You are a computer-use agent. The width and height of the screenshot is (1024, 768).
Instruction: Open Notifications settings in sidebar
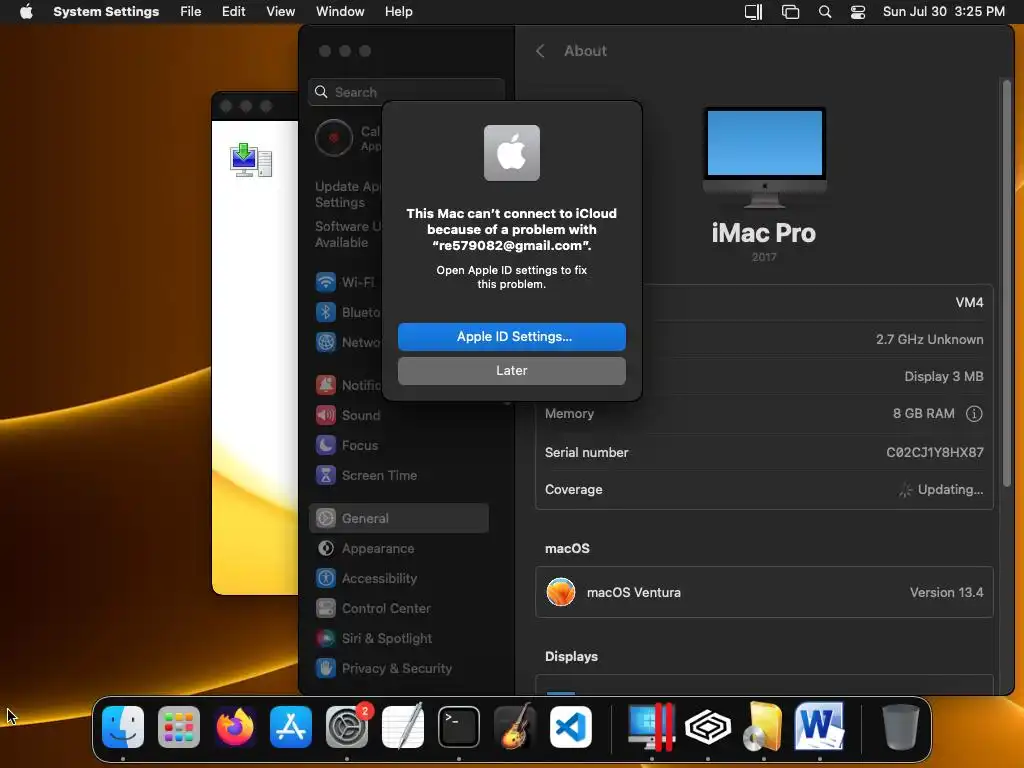click(x=346, y=385)
